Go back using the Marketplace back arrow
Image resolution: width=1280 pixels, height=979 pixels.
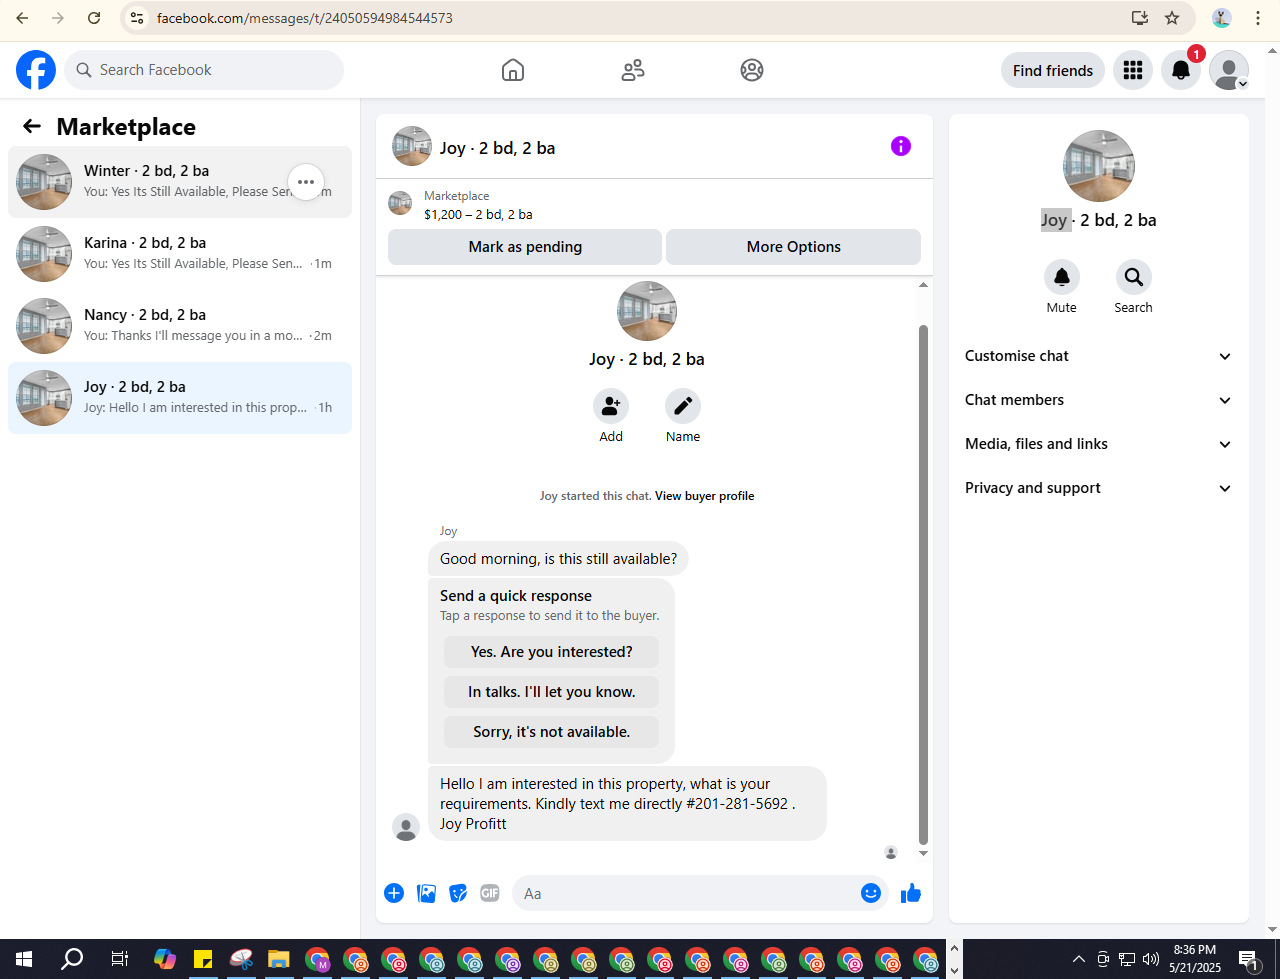[32, 126]
